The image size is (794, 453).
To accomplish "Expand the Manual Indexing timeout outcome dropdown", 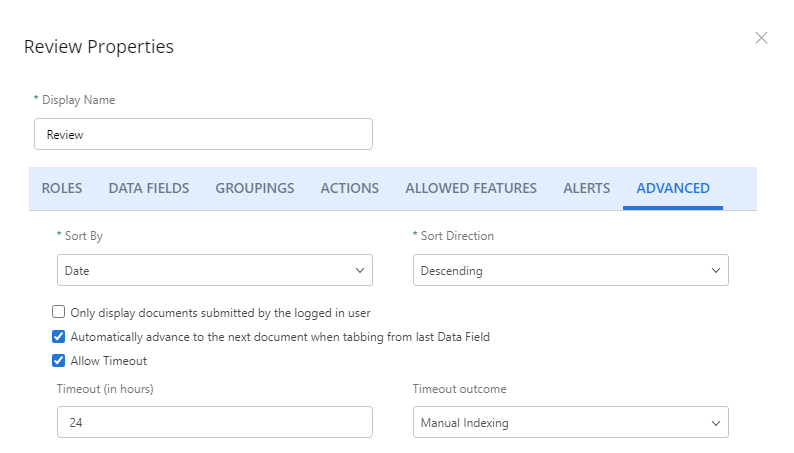I will [x=571, y=422].
